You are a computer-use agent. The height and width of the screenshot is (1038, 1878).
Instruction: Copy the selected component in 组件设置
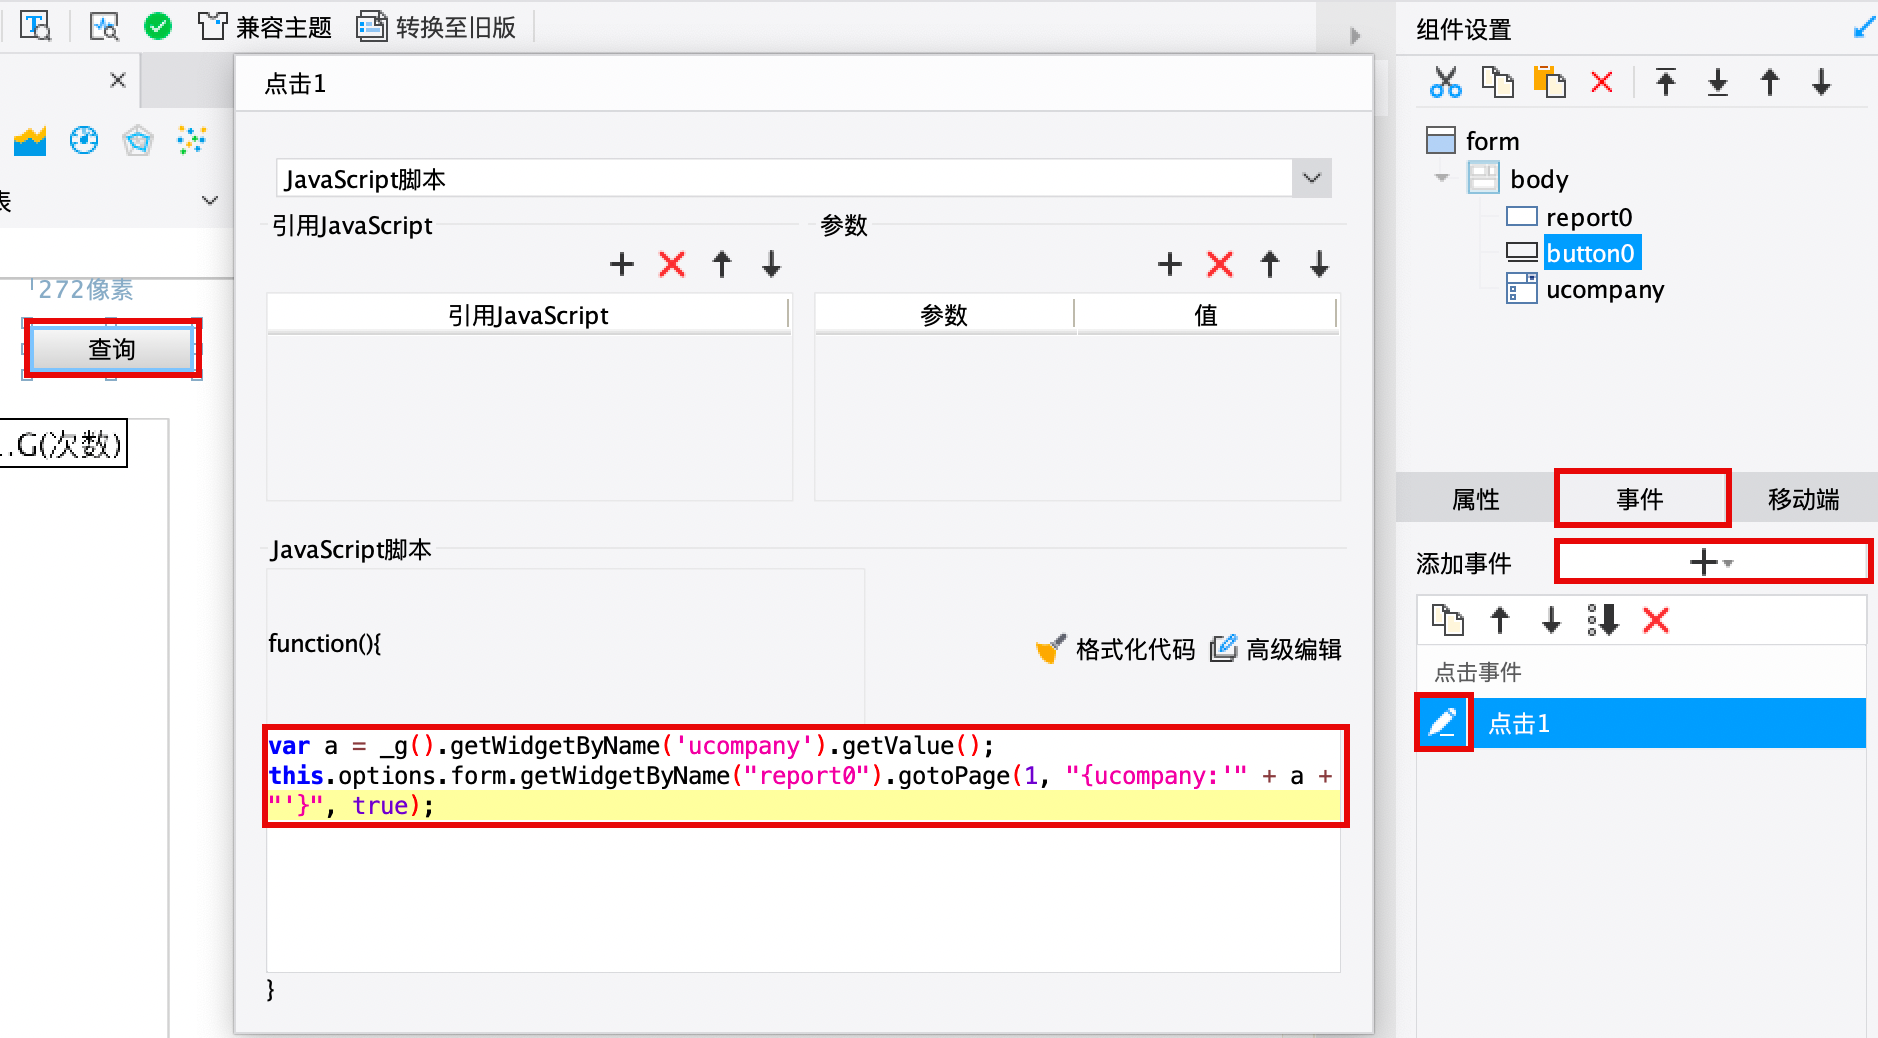click(x=1498, y=82)
